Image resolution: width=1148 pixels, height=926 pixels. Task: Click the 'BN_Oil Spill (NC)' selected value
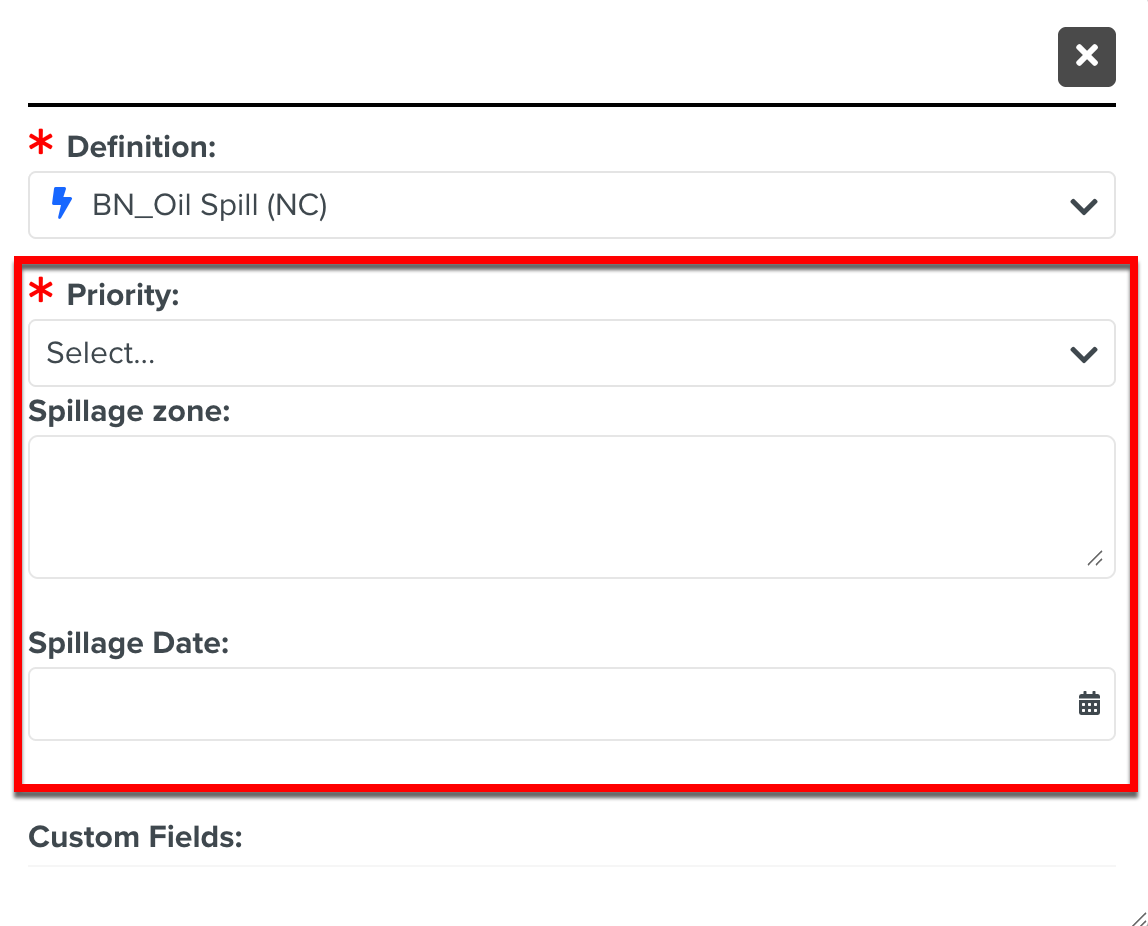[x=210, y=205]
